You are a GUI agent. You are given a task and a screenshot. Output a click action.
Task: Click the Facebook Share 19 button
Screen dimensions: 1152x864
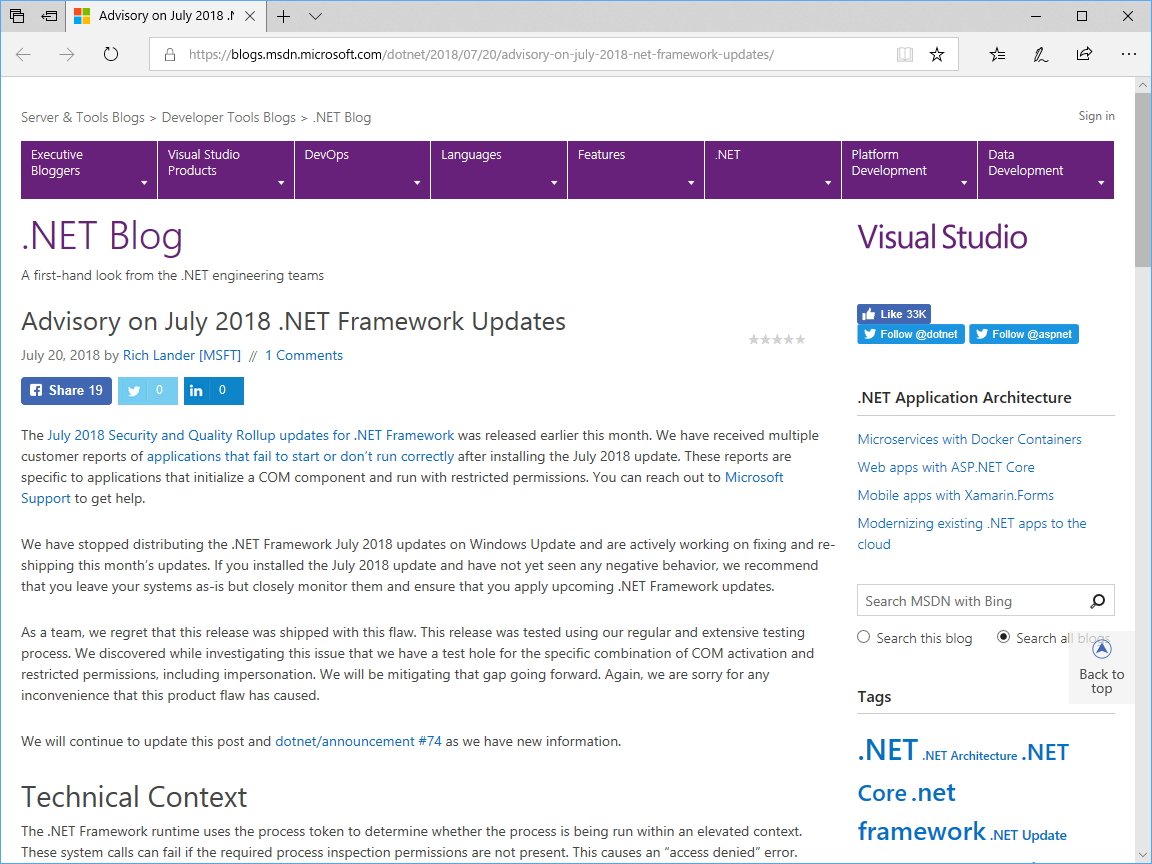coord(66,391)
